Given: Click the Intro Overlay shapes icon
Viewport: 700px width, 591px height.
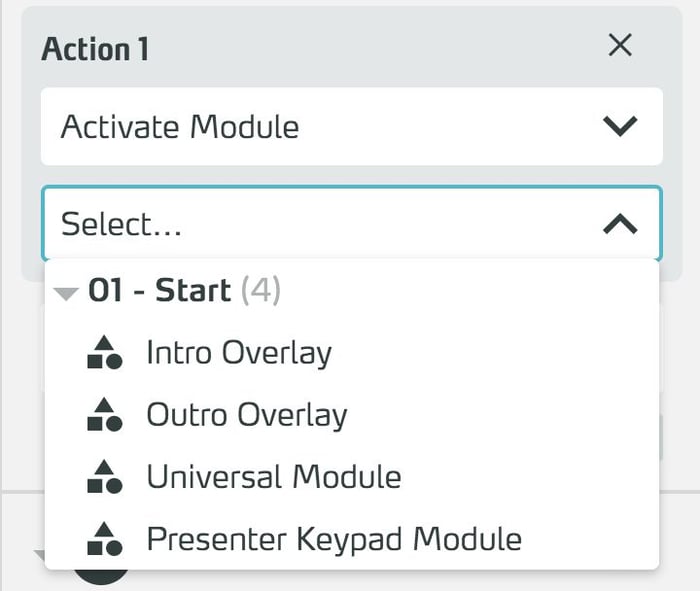Looking at the screenshot, I should click(105, 352).
